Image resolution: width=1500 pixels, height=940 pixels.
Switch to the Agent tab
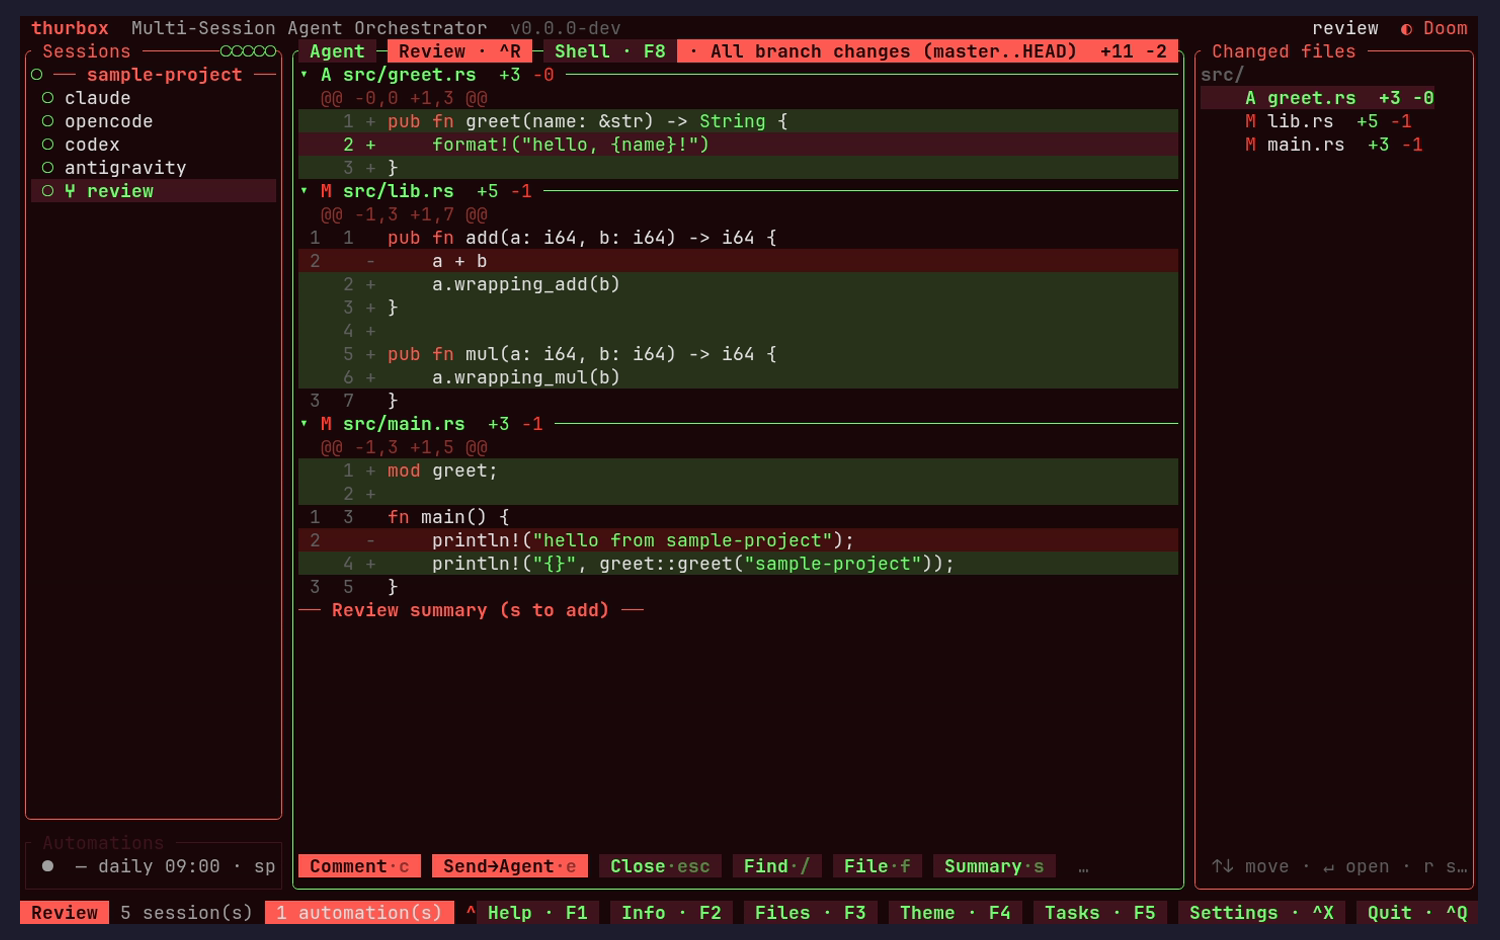[337, 51]
